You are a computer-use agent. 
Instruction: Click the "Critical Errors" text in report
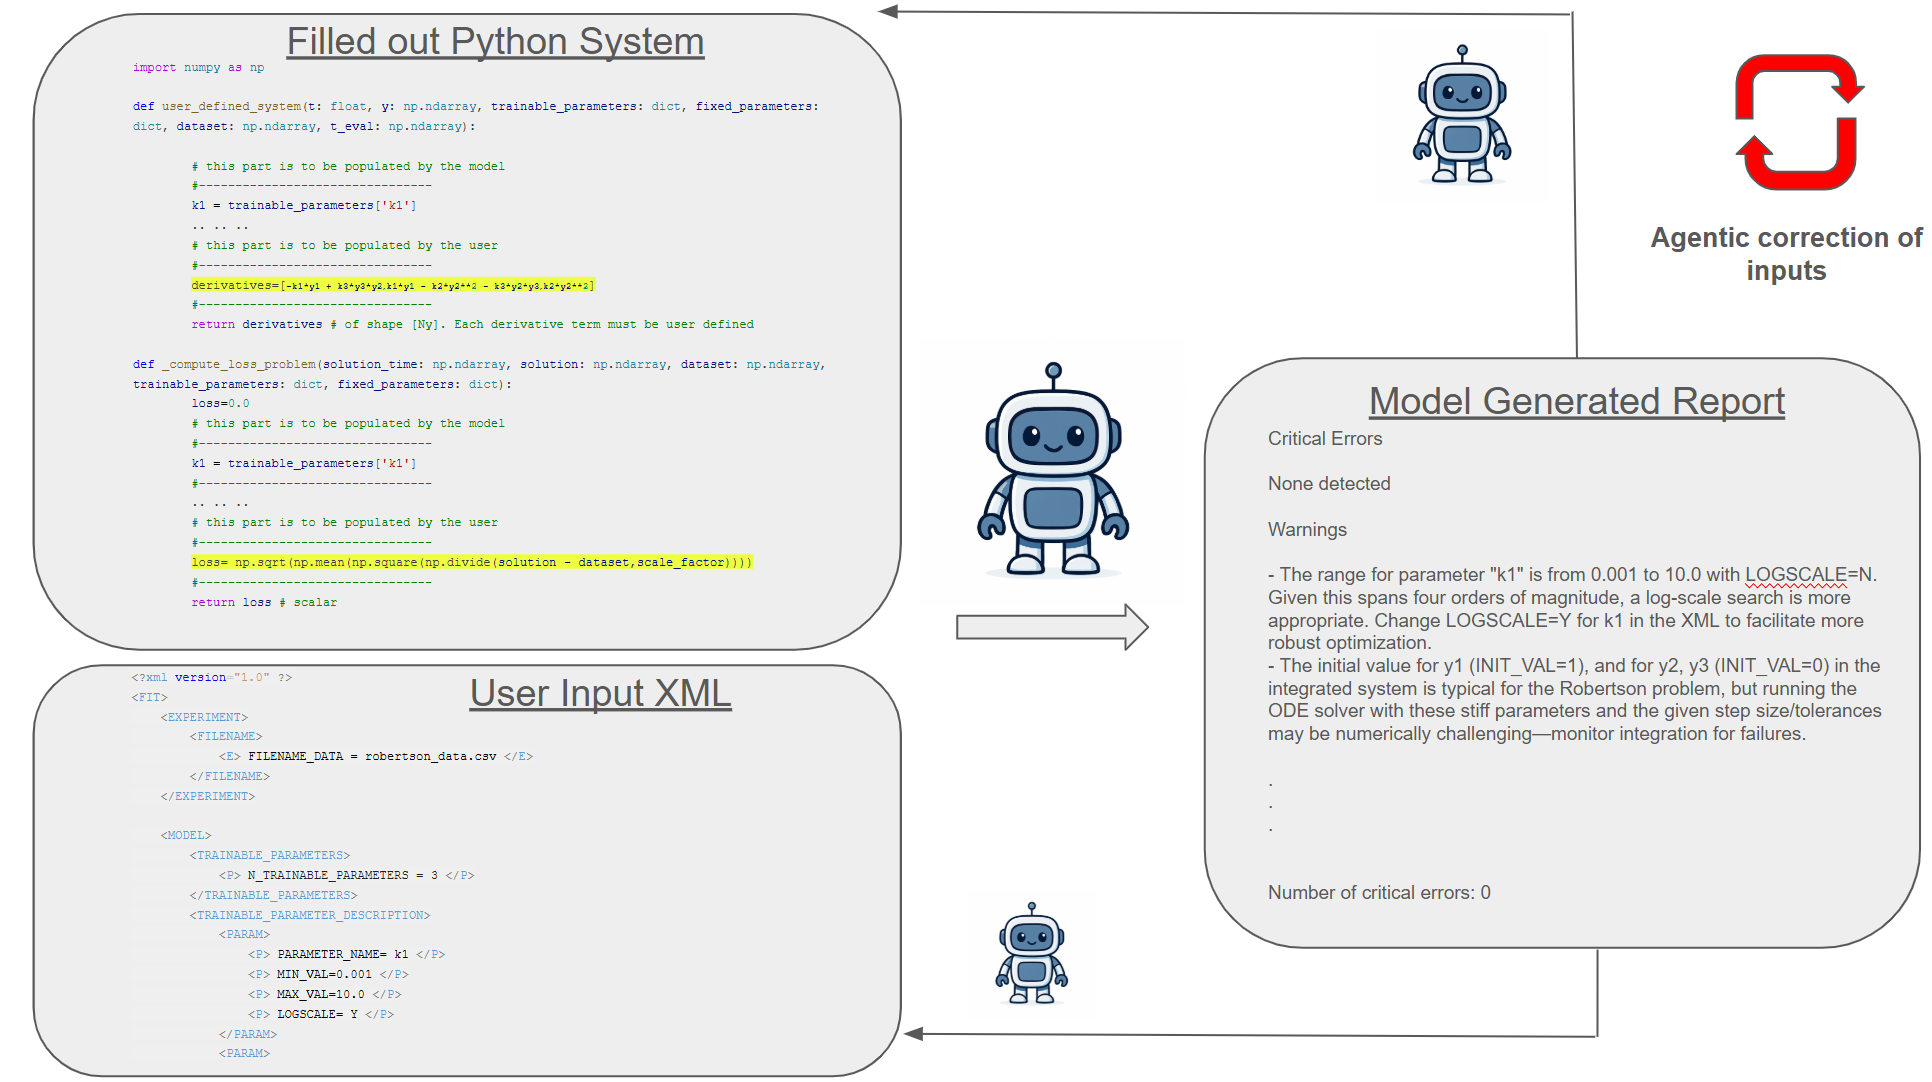click(1324, 439)
